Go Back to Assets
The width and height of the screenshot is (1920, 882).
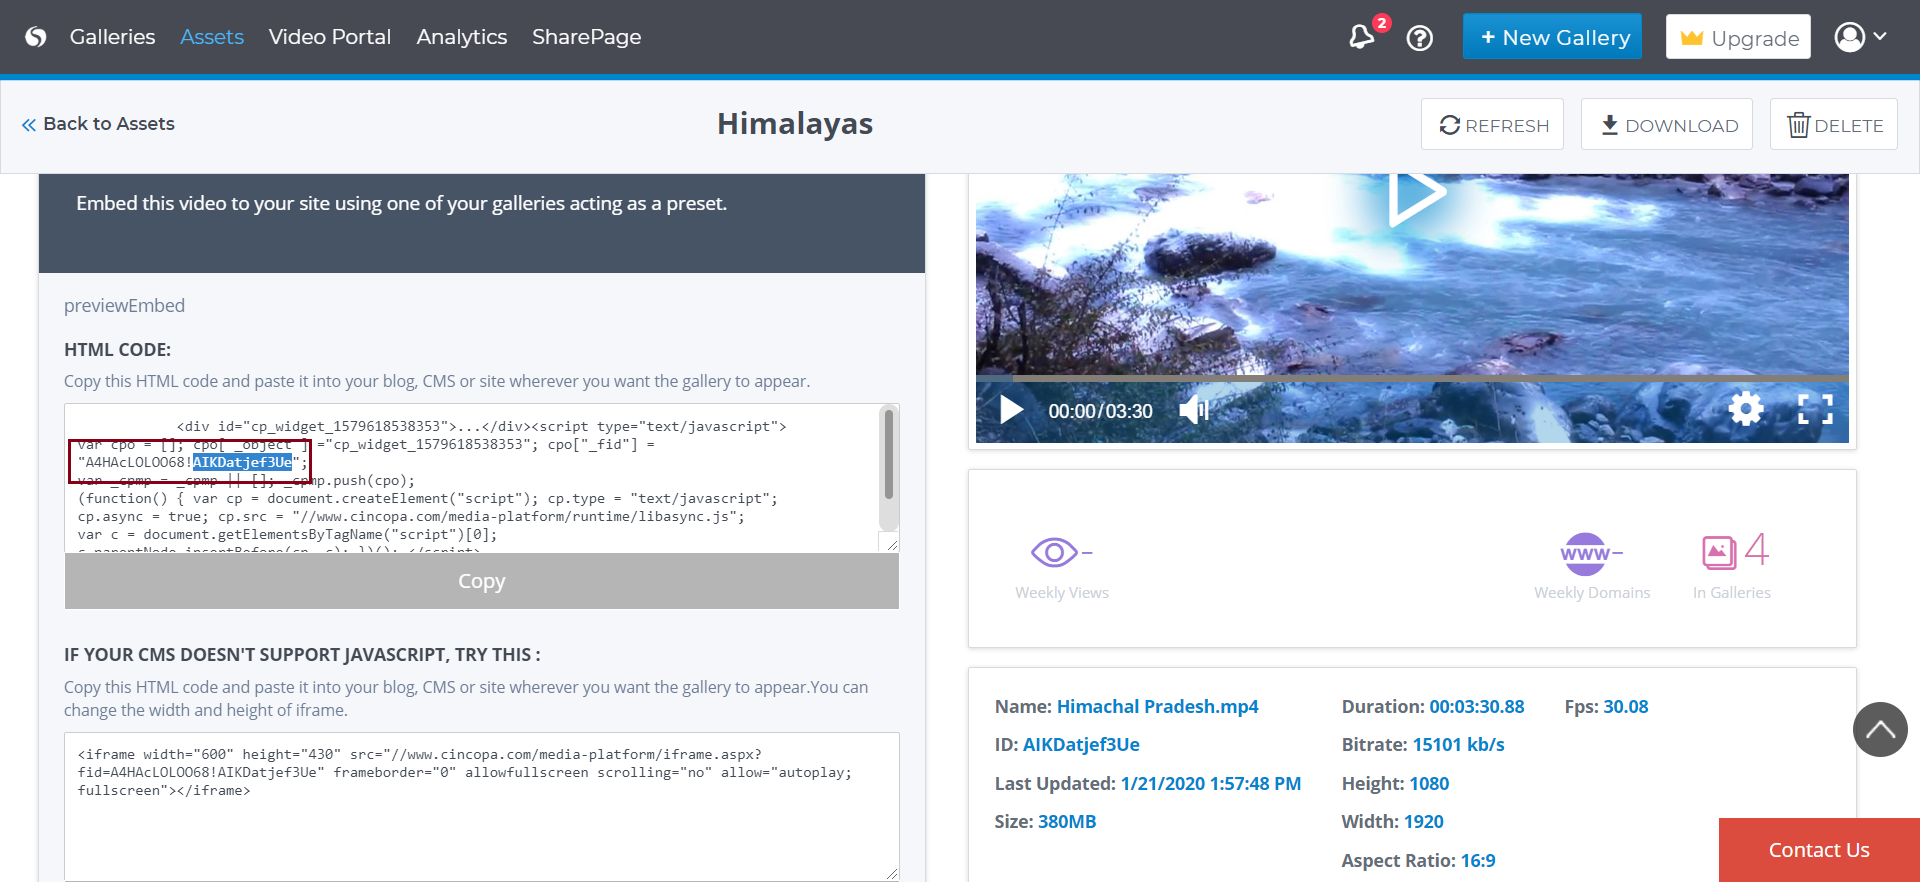pos(98,124)
